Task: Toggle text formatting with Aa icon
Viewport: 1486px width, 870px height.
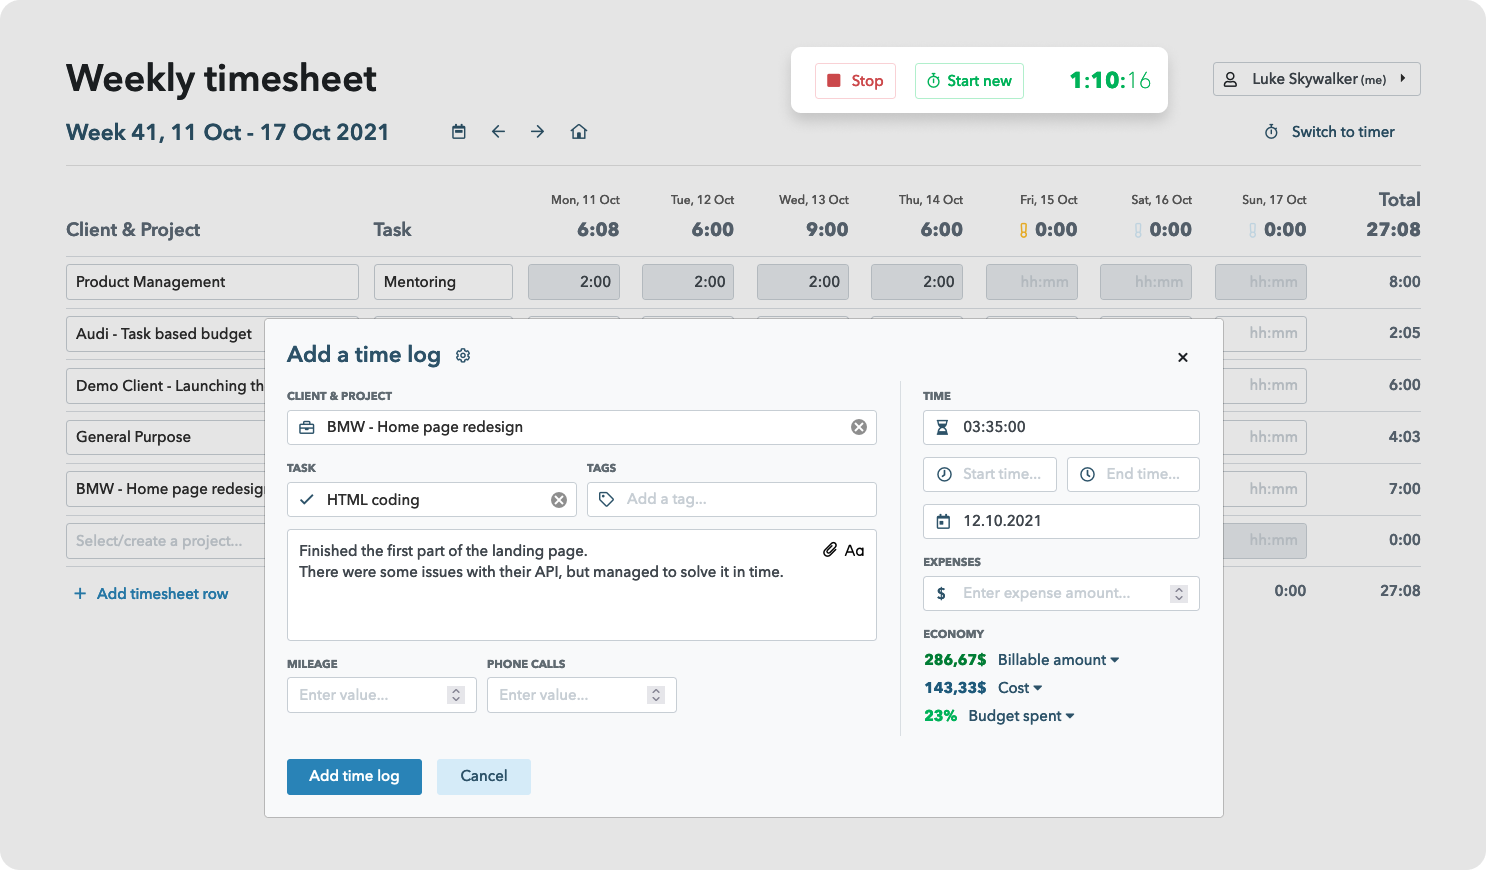Action: point(855,550)
